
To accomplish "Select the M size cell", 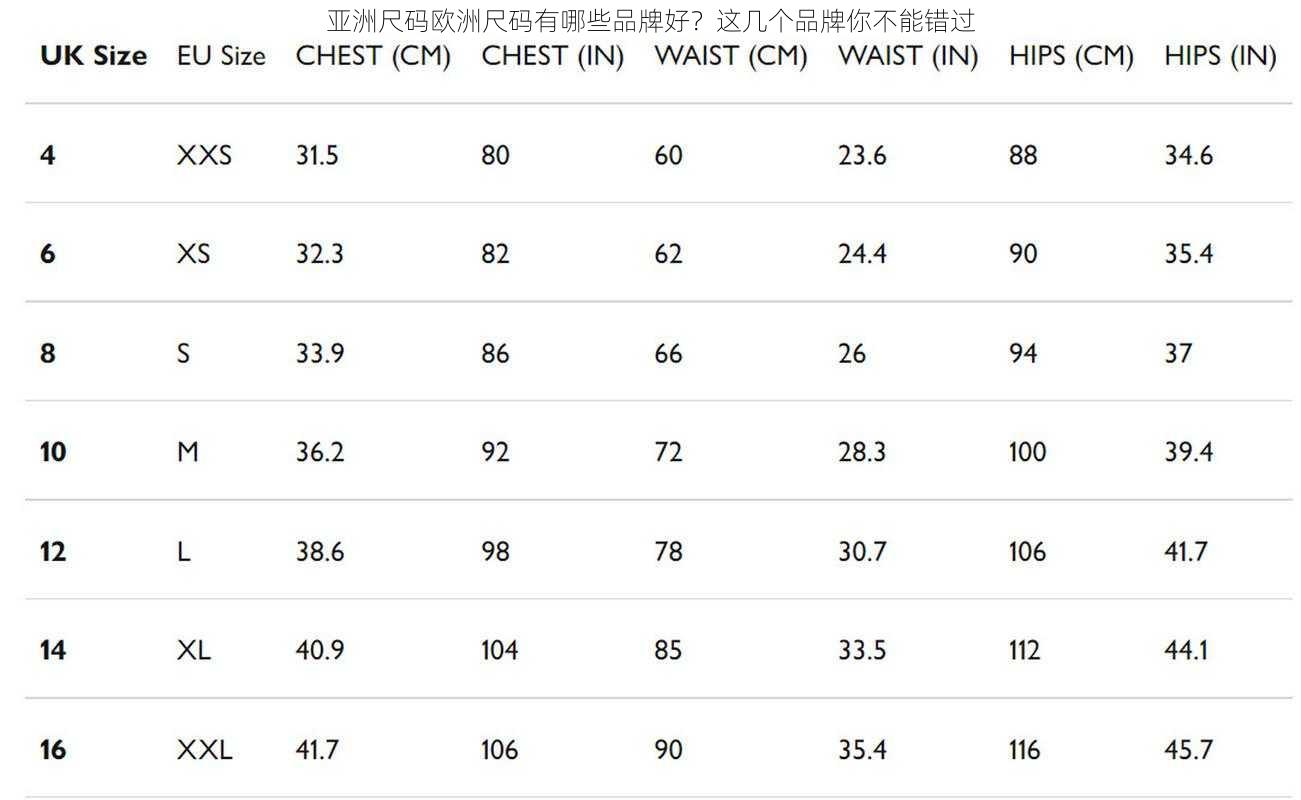I will click(188, 452).
